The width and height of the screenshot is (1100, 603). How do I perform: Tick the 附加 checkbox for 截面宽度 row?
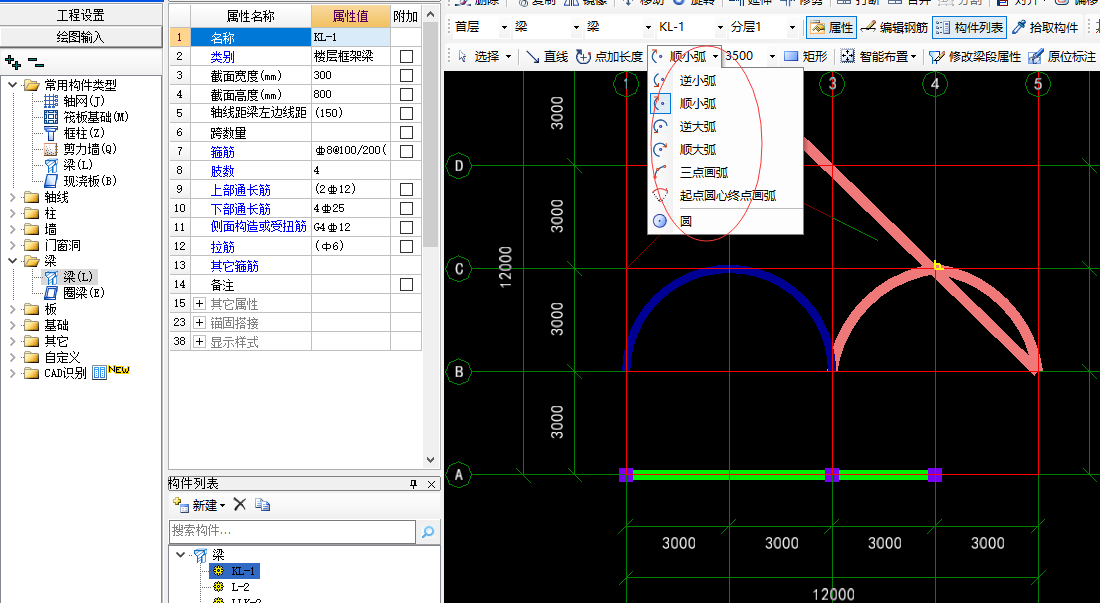click(x=406, y=75)
